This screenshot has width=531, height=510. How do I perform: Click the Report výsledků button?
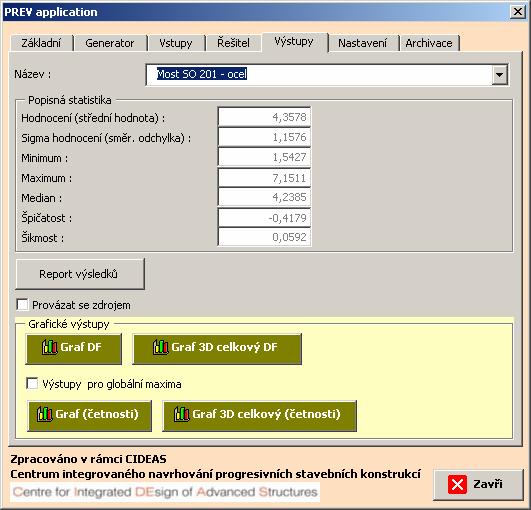tap(80, 274)
